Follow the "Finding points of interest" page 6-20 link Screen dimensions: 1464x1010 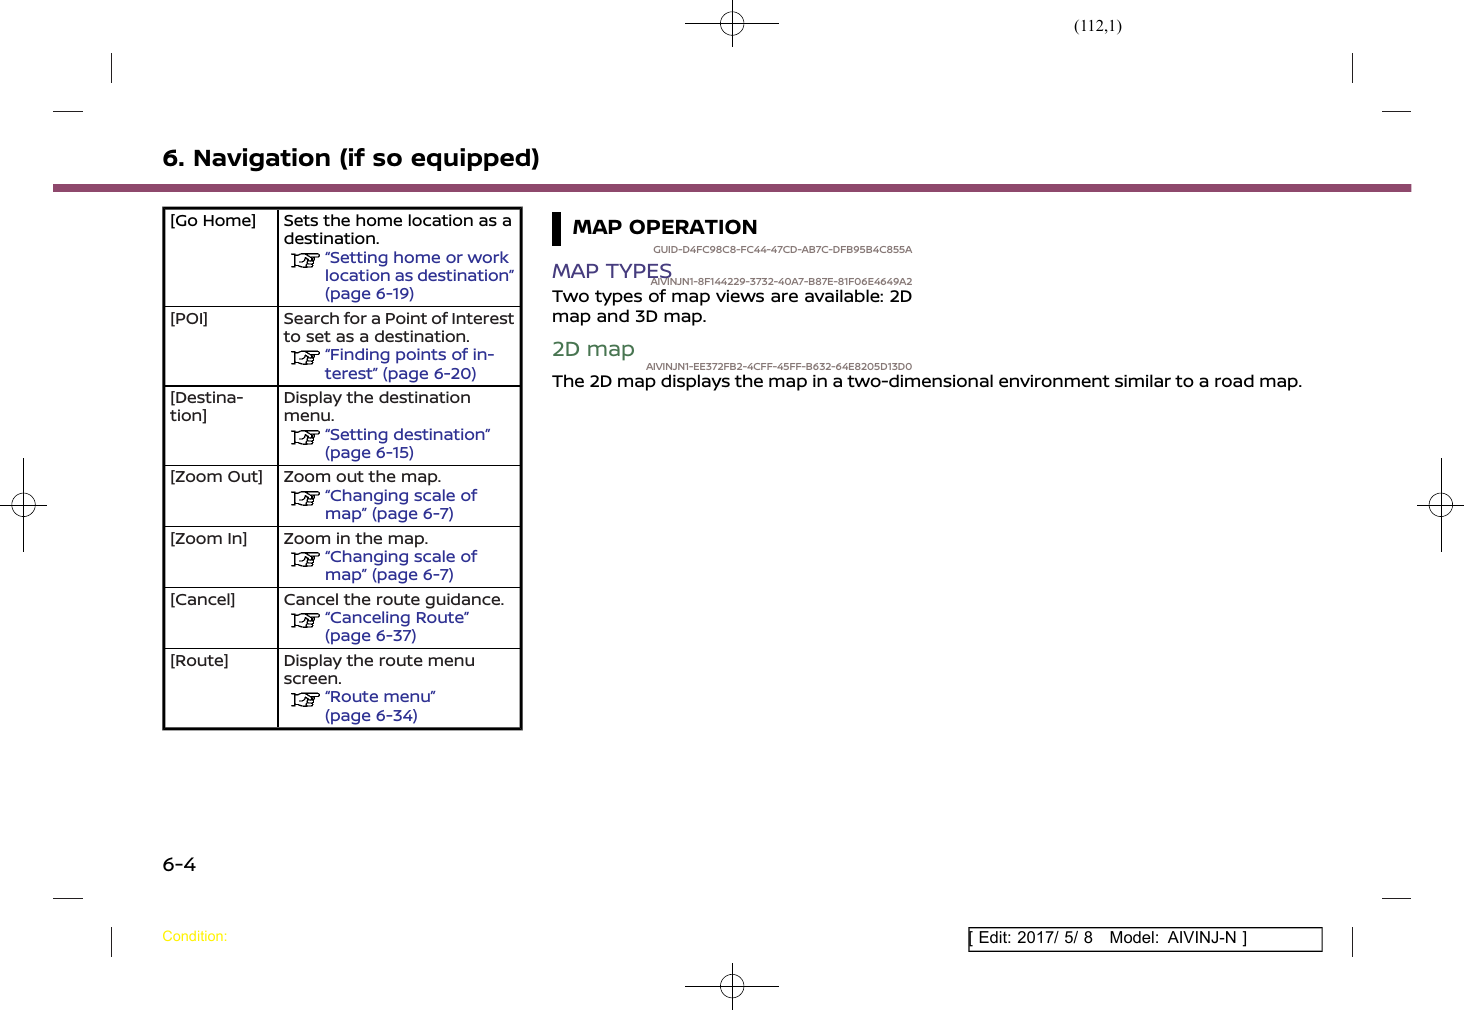[409, 364]
